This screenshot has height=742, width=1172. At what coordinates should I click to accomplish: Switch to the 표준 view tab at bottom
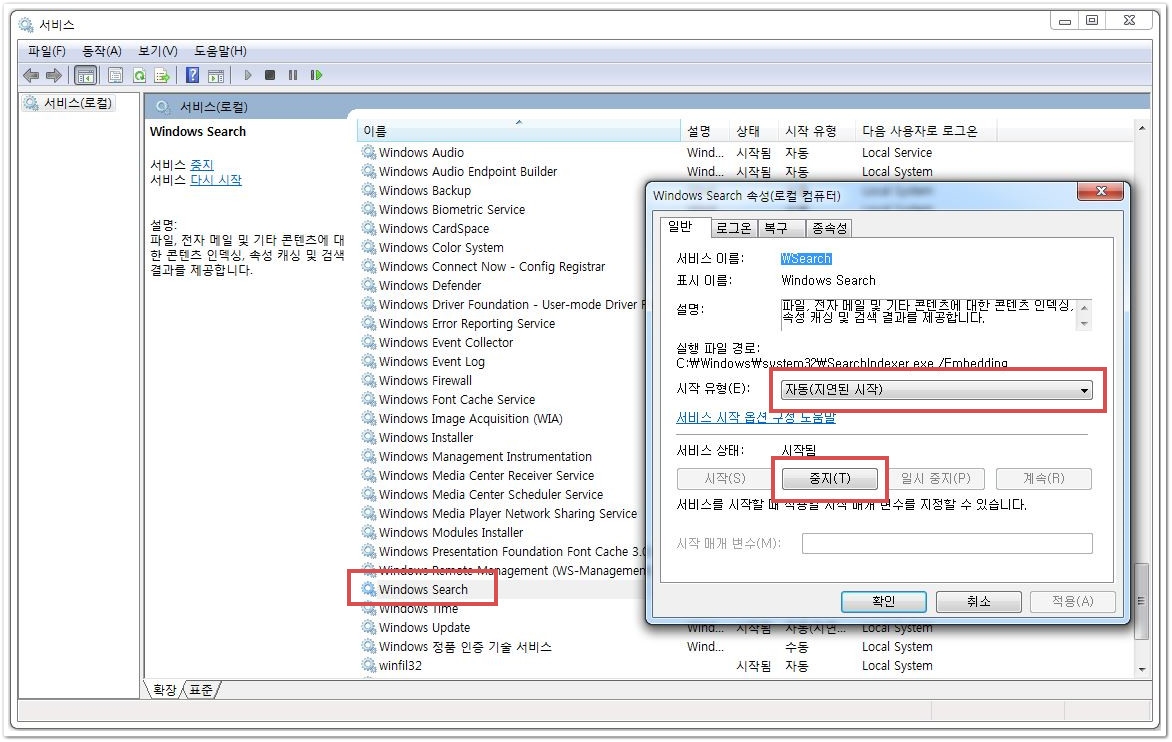201,689
